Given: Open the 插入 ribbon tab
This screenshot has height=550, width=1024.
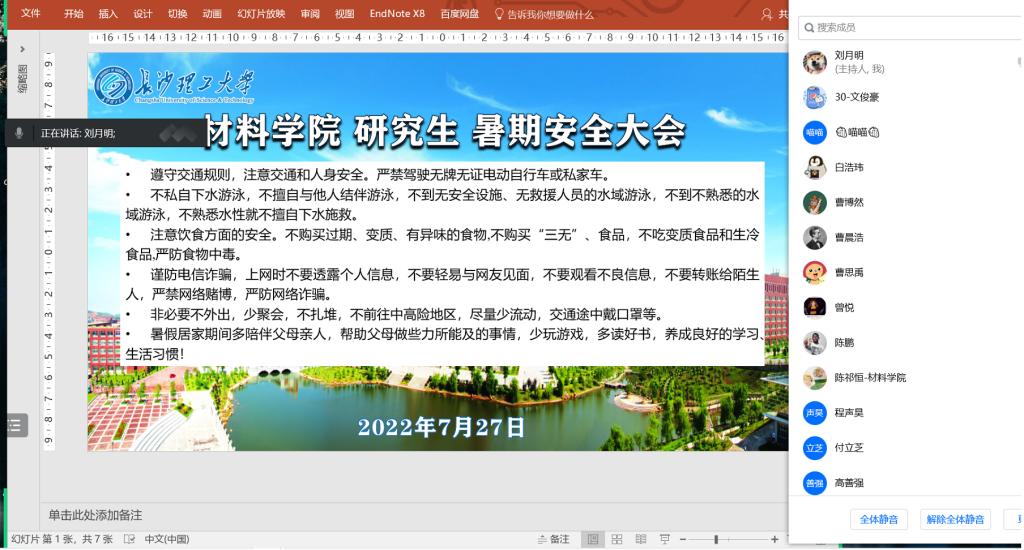Looking at the screenshot, I should (x=108, y=15).
